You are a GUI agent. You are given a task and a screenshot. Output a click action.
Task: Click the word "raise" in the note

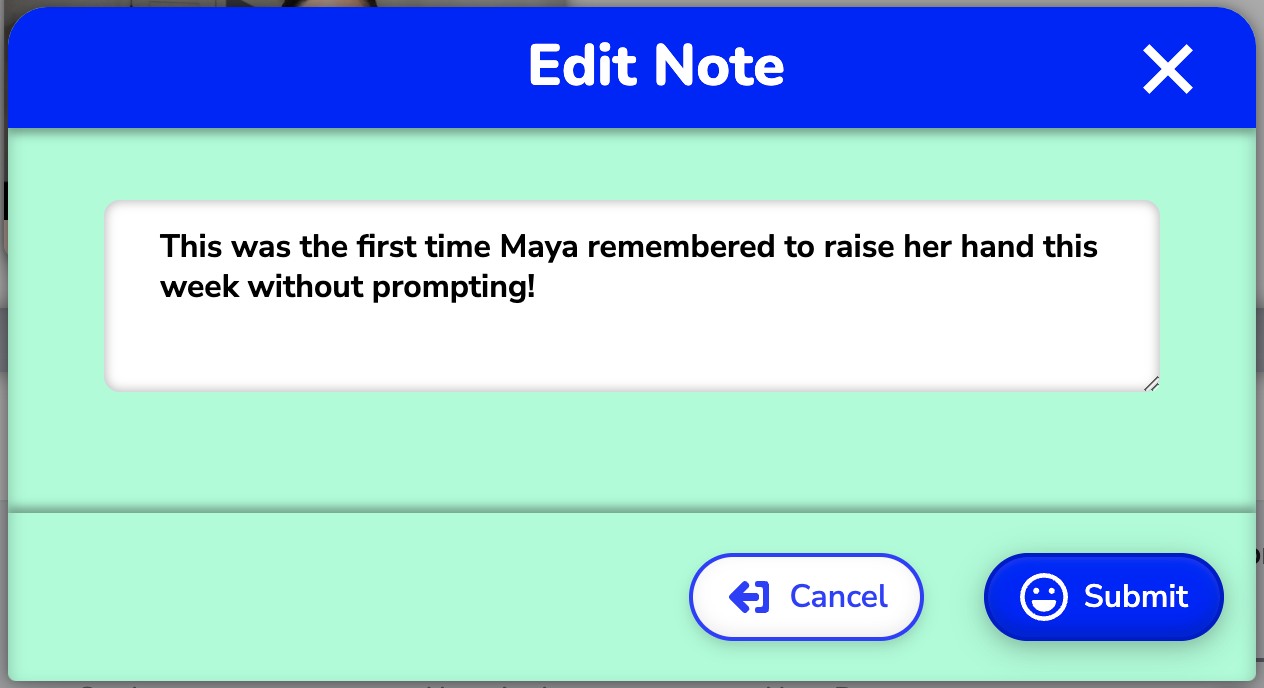(859, 246)
